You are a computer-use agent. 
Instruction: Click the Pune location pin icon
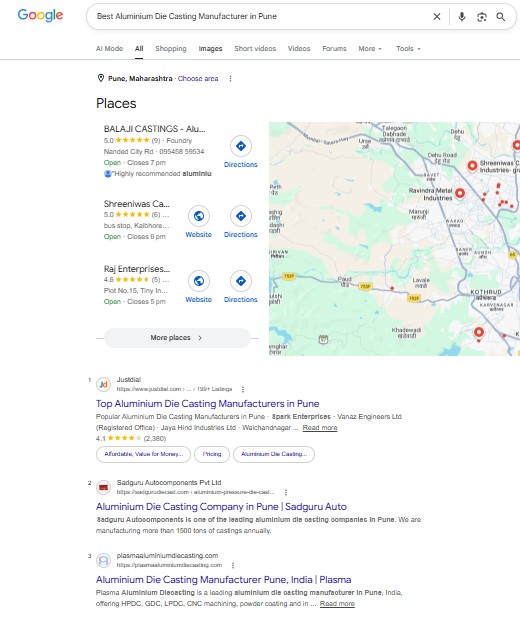pyautogui.click(x=101, y=78)
